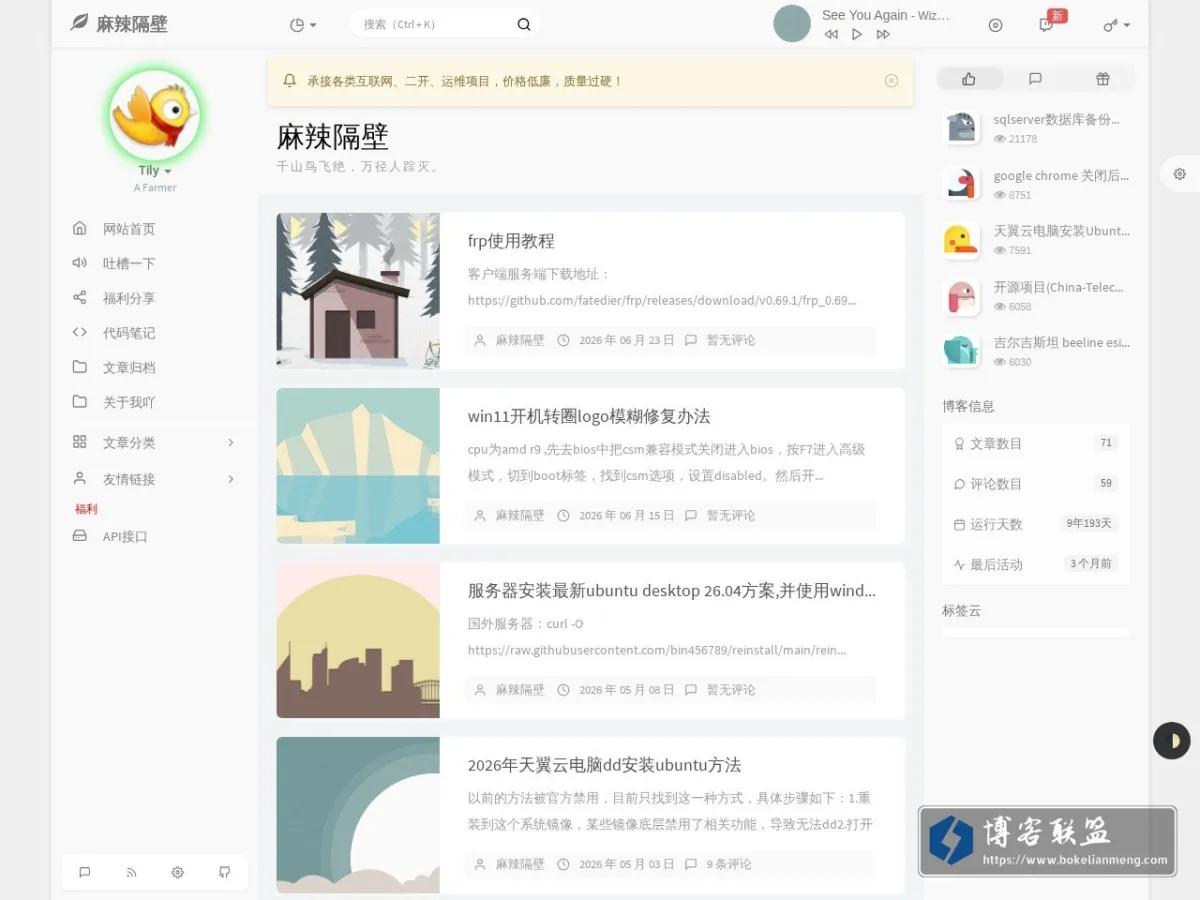Viewport: 1200px width, 900px height.
Task: Open the pie chart dropdown in header
Action: pyautogui.click(x=303, y=25)
